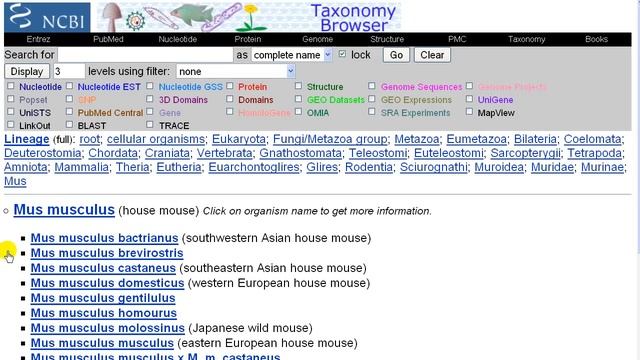Open the complete name dropdown

[291, 55]
